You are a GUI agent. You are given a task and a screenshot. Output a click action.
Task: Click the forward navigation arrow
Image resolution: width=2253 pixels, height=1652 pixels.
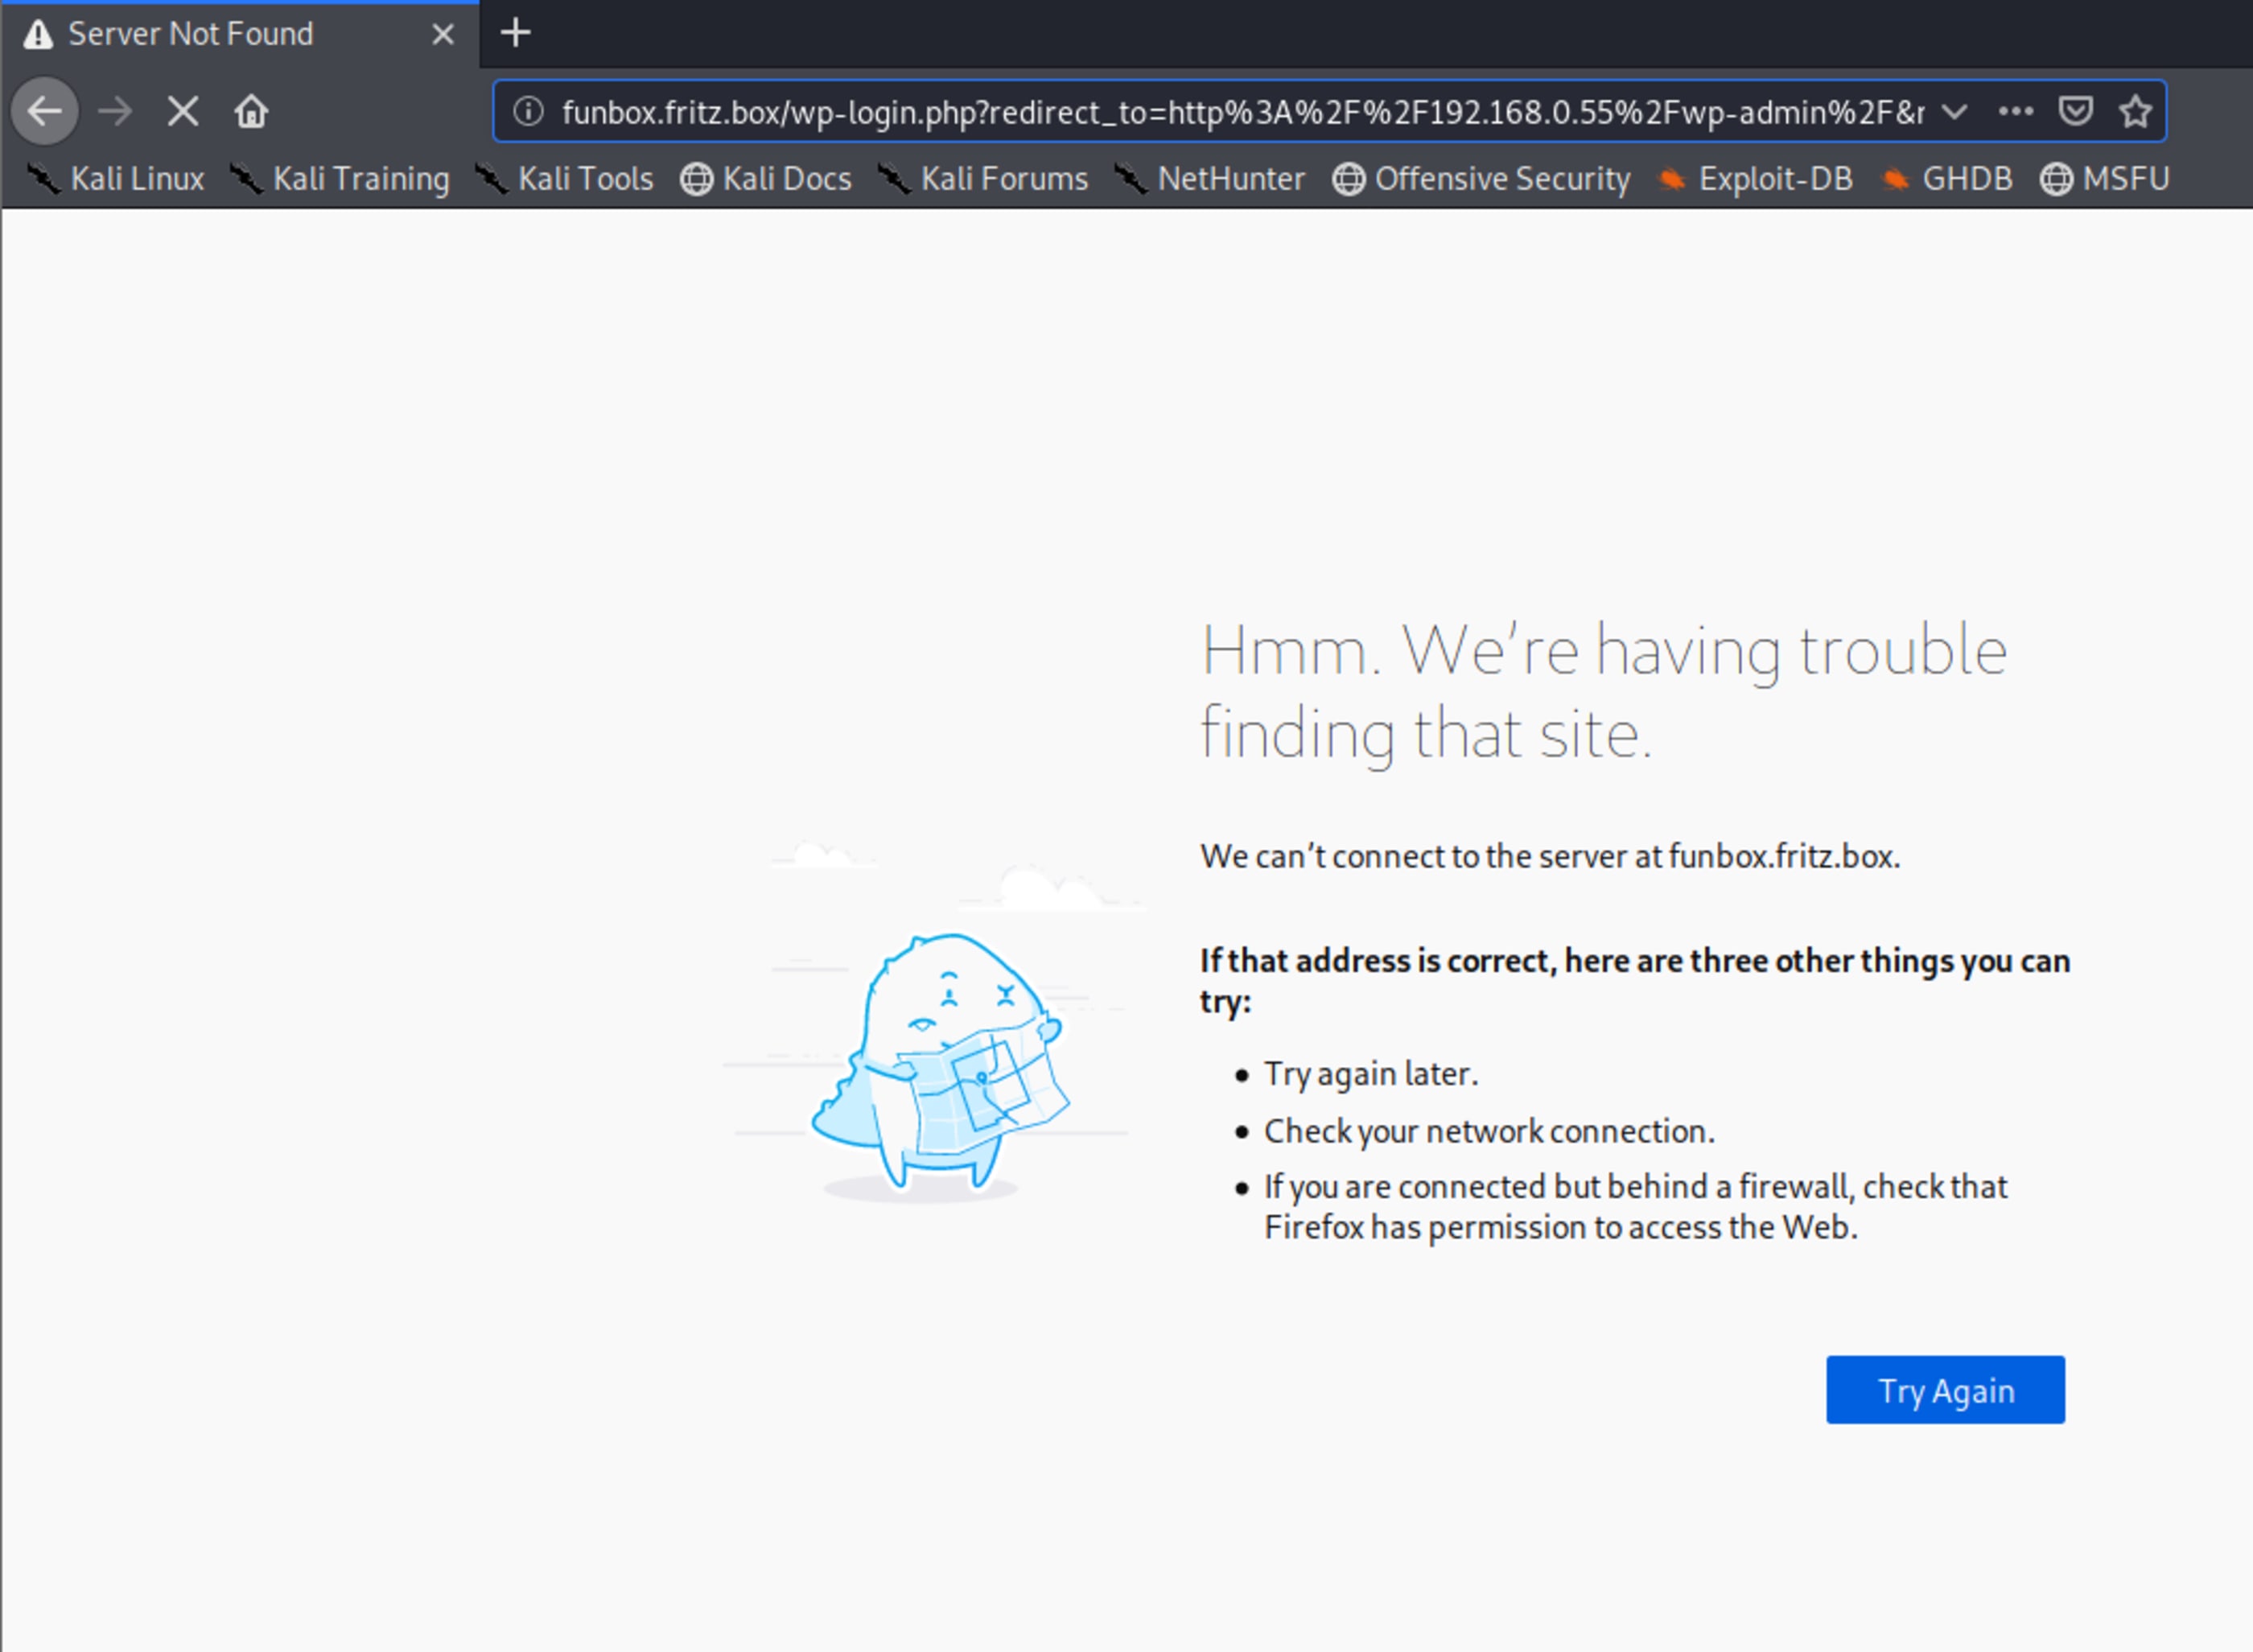click(115, 111)
